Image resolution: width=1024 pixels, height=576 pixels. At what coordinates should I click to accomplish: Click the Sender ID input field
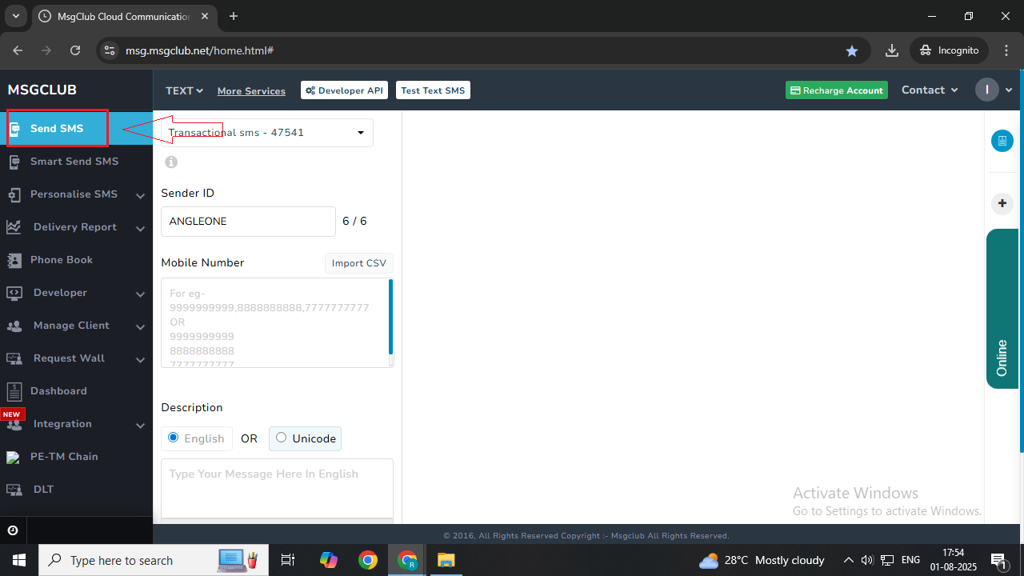pyautogui.click(x=248, y=221)
